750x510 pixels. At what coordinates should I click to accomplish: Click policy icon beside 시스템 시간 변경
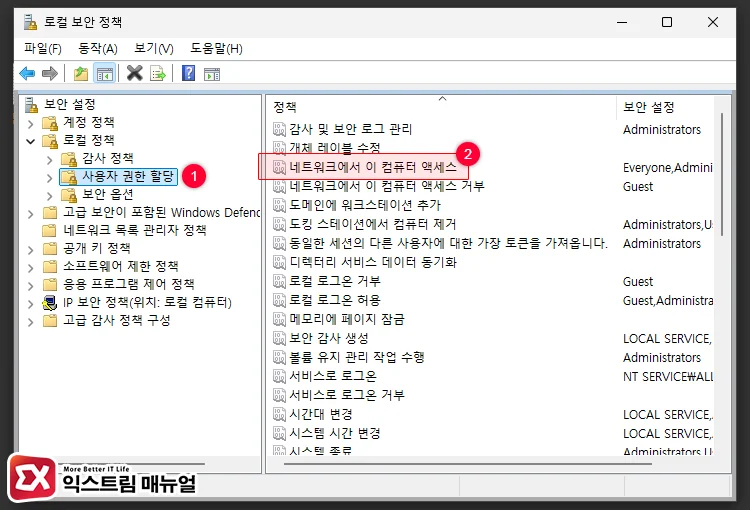[279, 433]
